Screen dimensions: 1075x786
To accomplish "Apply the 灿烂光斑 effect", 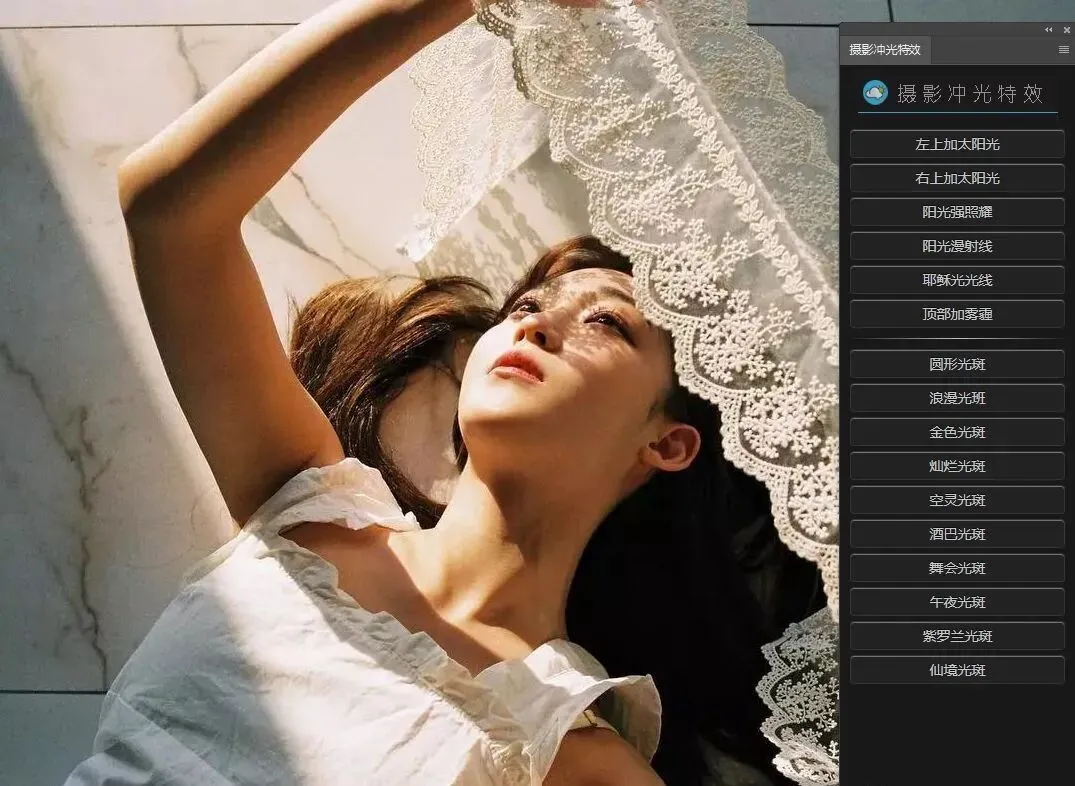I will (x=957, y=466).
